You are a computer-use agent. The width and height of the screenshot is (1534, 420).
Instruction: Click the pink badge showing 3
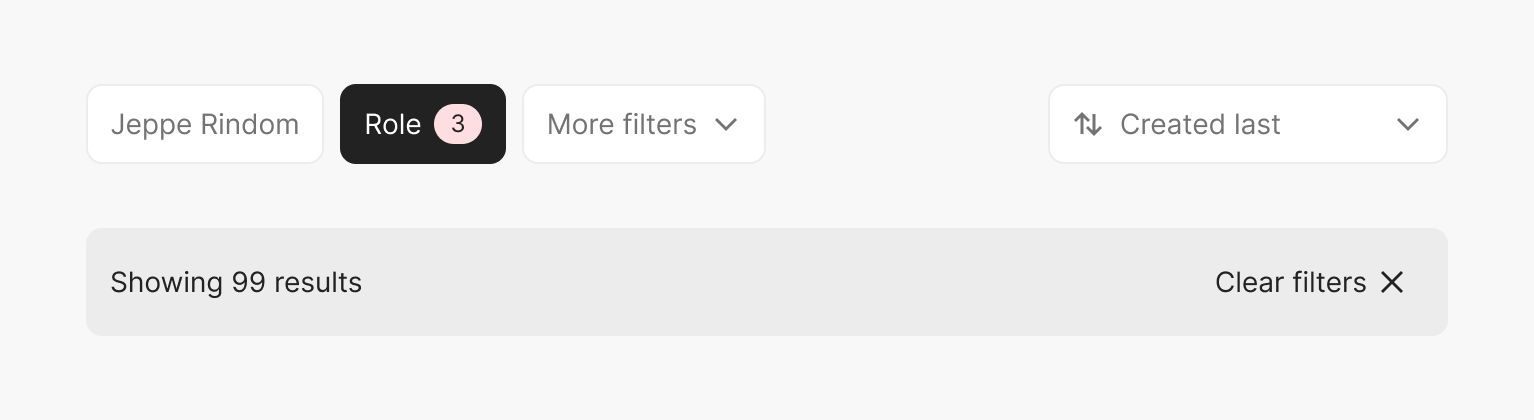[458, 124]
